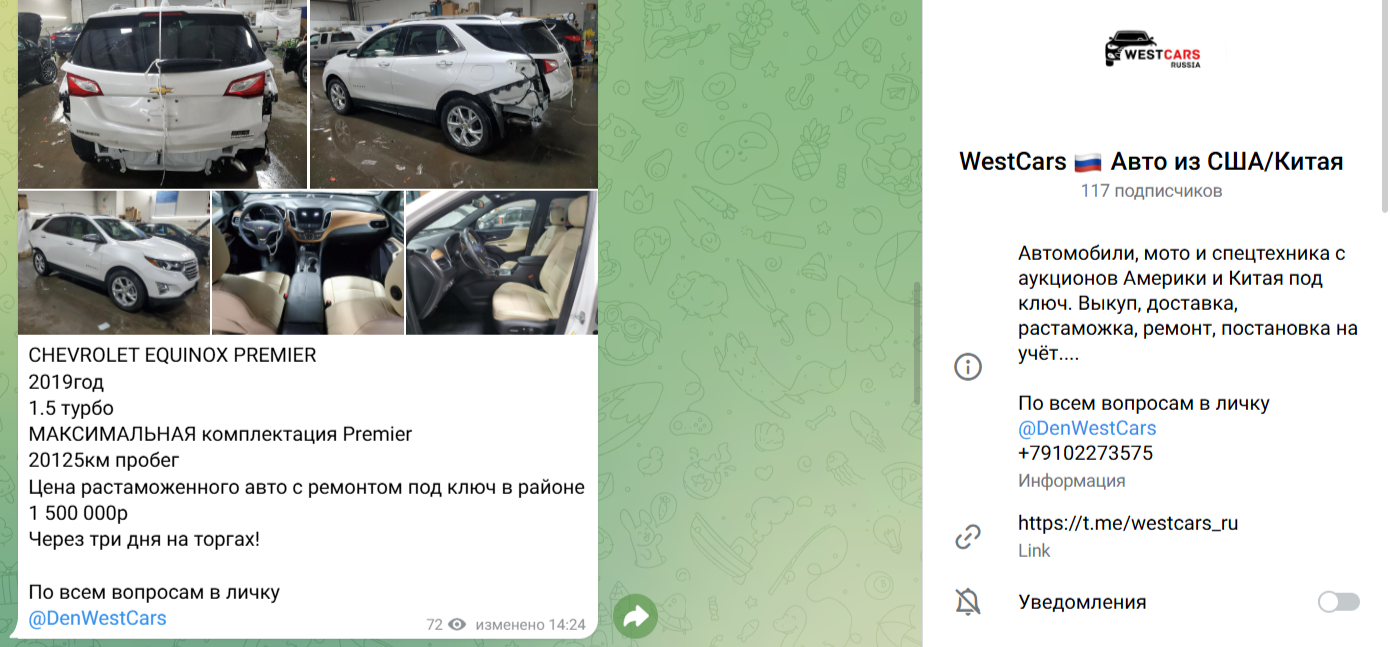
Task: Click the chat area scrollbar thumb
Action: (x=916, y=343)
